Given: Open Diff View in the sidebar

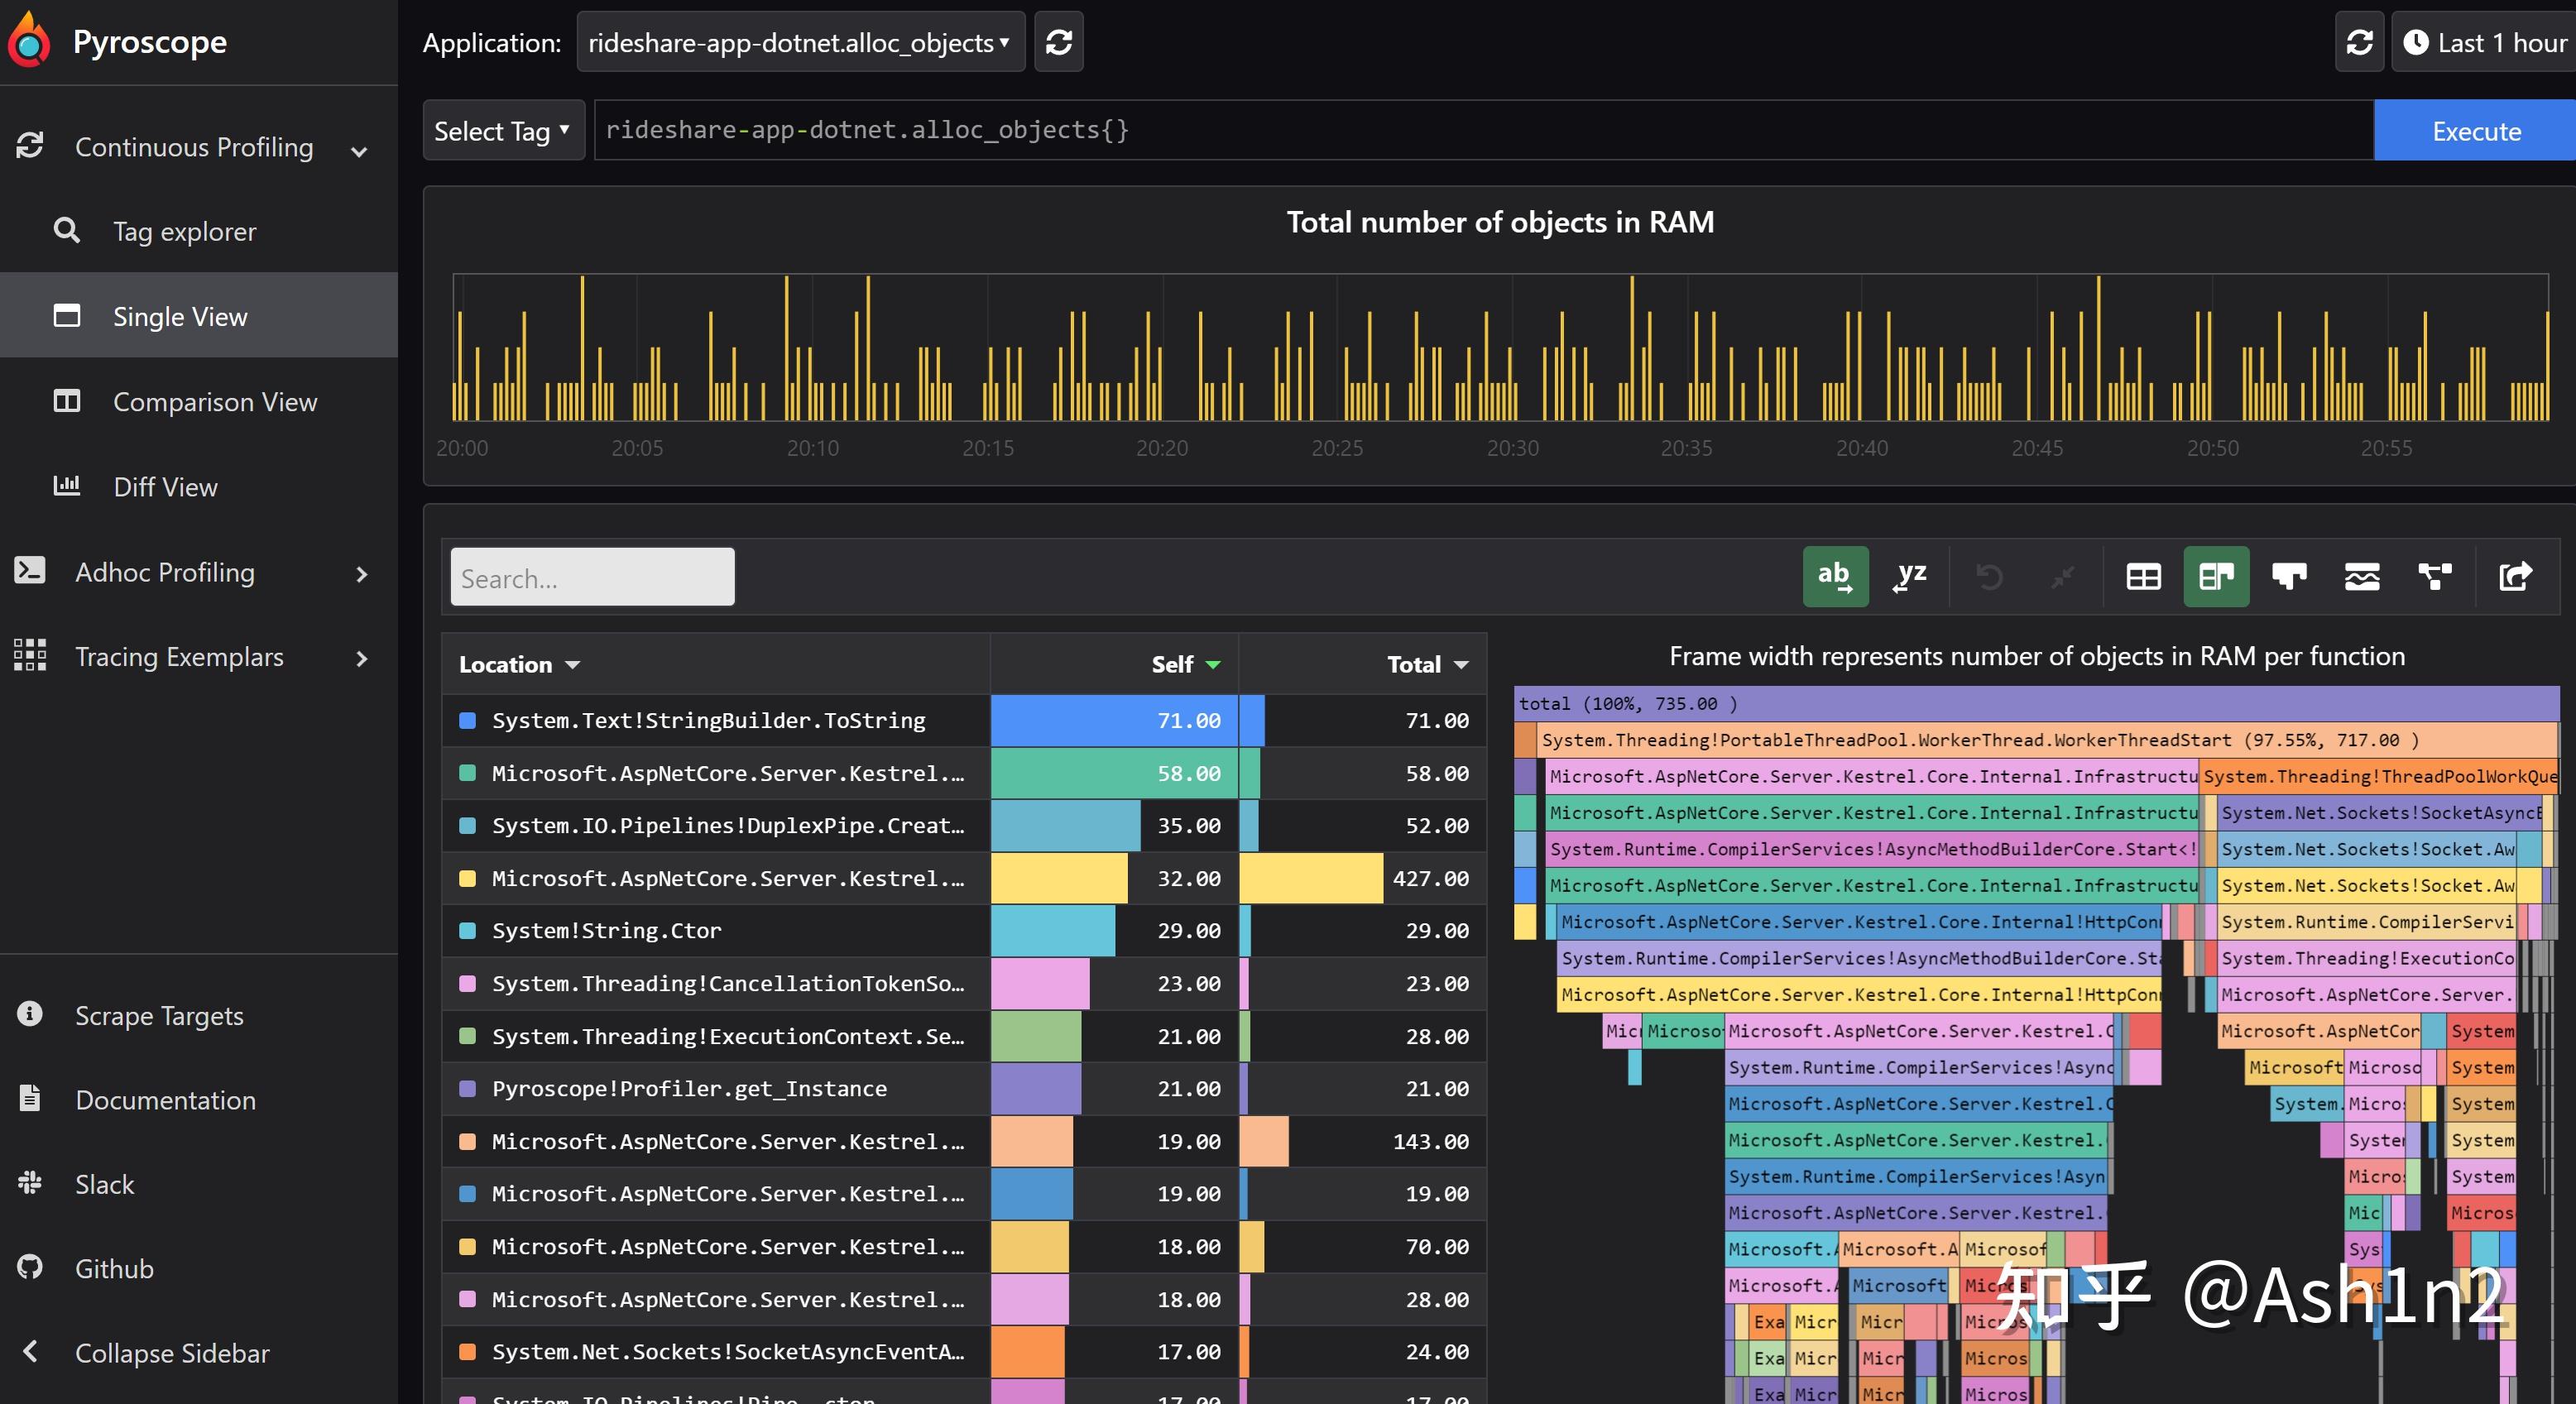Looking at the screenshot, I should (165, 487).
